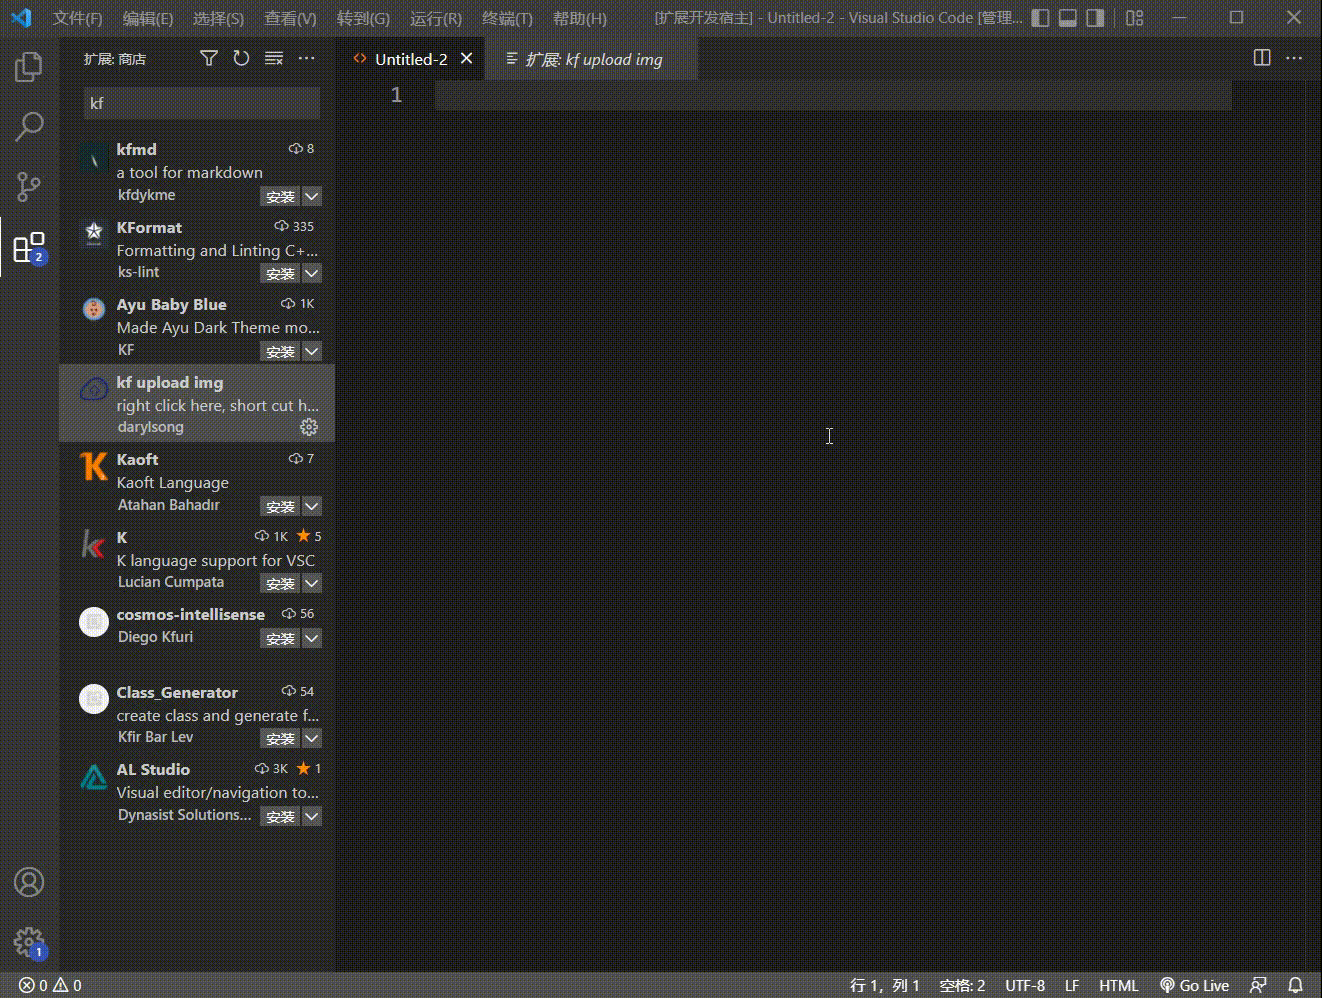
Task: Select the cosmos-intellisense extension entry
Action: click(x=197, y=636)
